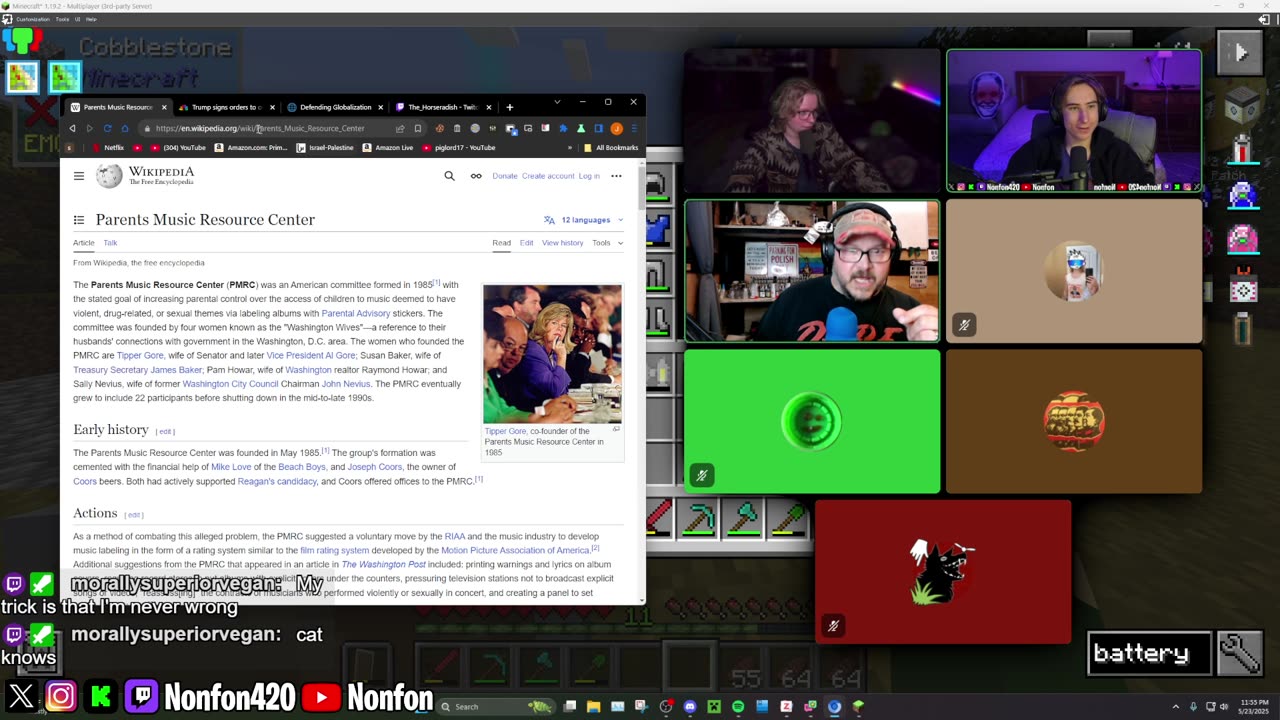Click the Twitch icon in stream overlay
1280x720 pixels.
(x=141, y=696)
